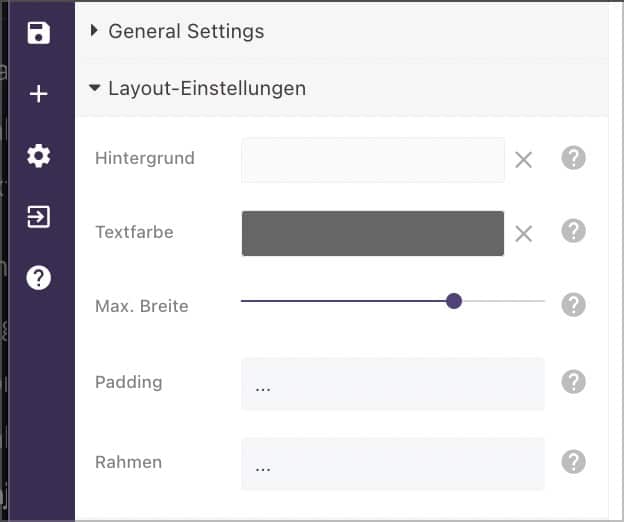Clear the Textfarbe color with the X

pos(523,234)
